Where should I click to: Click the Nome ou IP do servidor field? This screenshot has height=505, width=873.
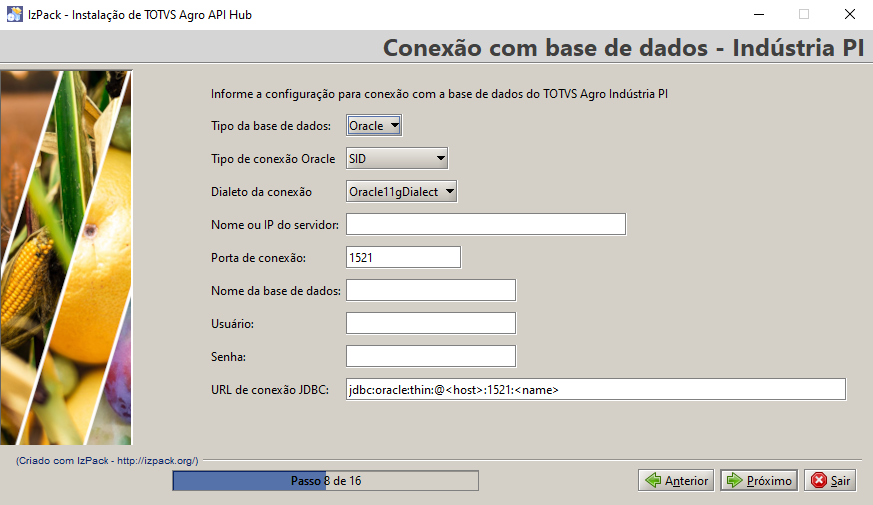click(x=485, y=224)
